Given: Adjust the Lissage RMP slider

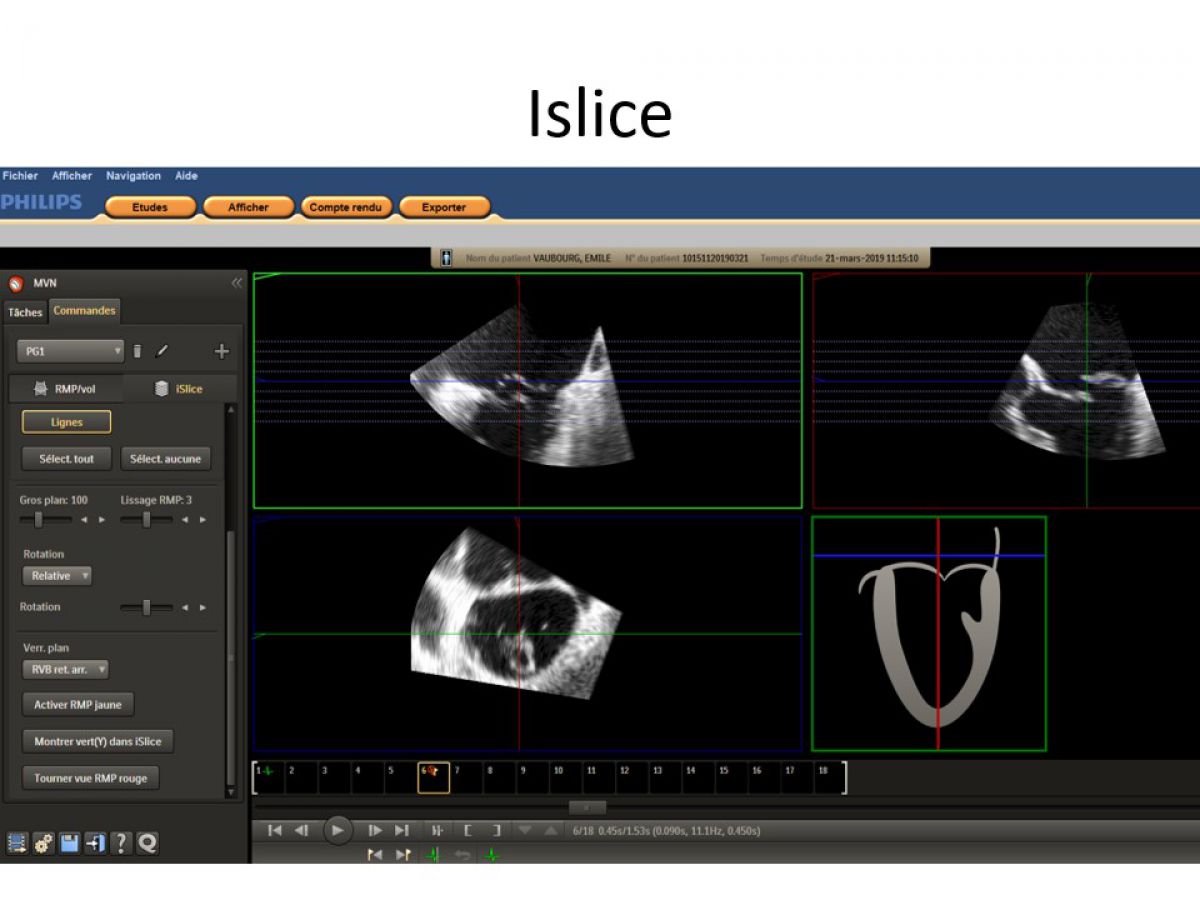Looking at the screenshot, I should (x=146, y=520).
